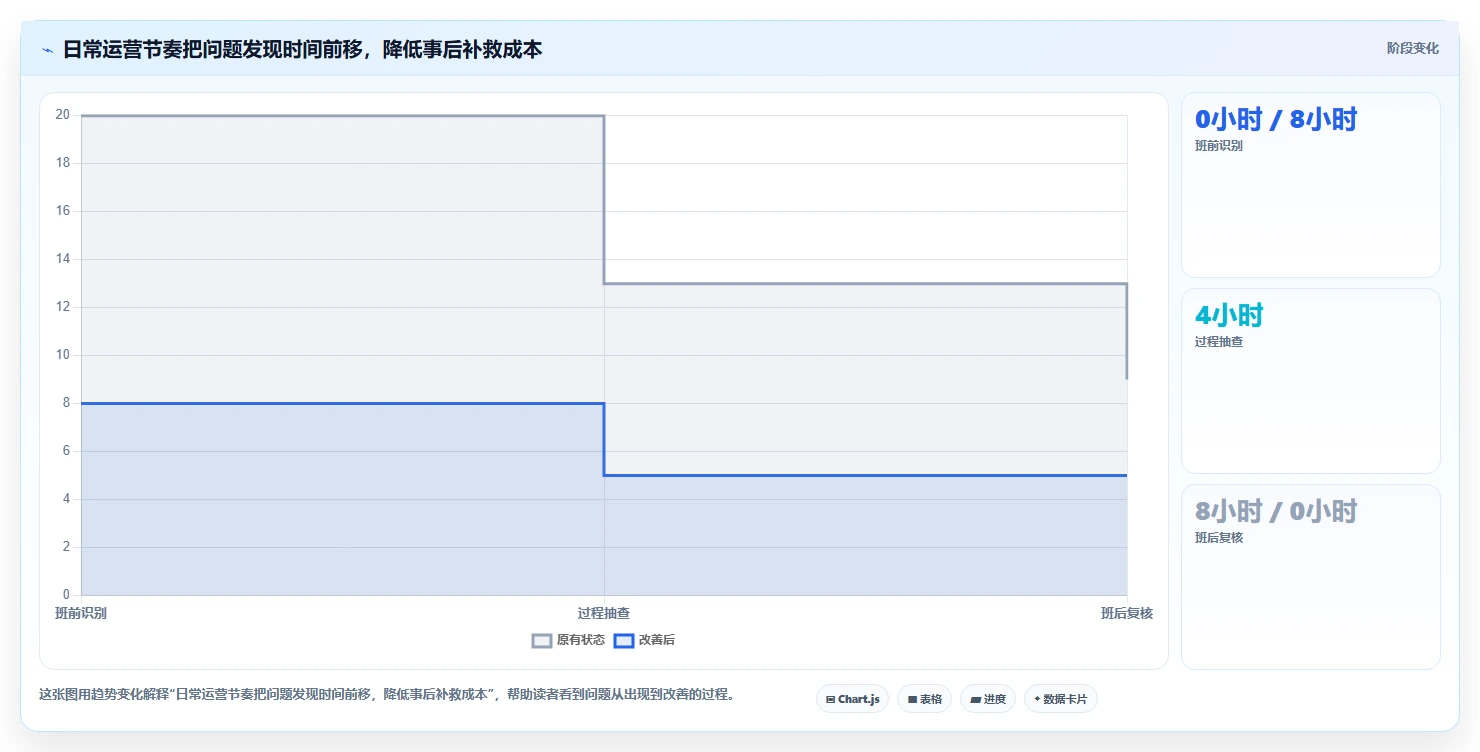
Task: Toggle the 原有状态 legend swatch
Action: (x=542, y=641)
